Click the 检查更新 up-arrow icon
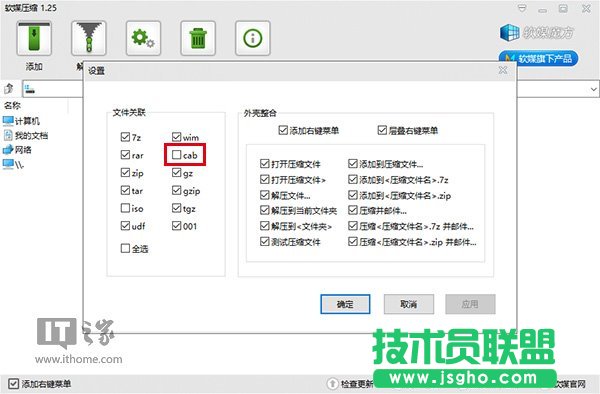 [333, 383]
